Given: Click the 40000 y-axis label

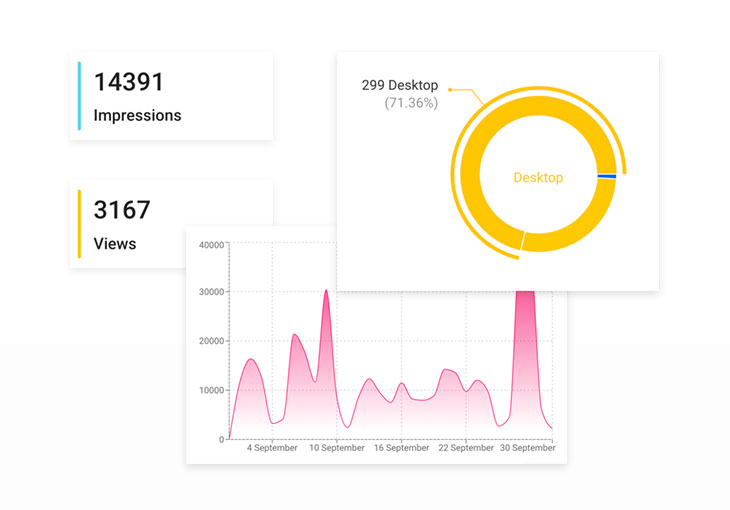Looking at the screenshot, I should [211, 244].
